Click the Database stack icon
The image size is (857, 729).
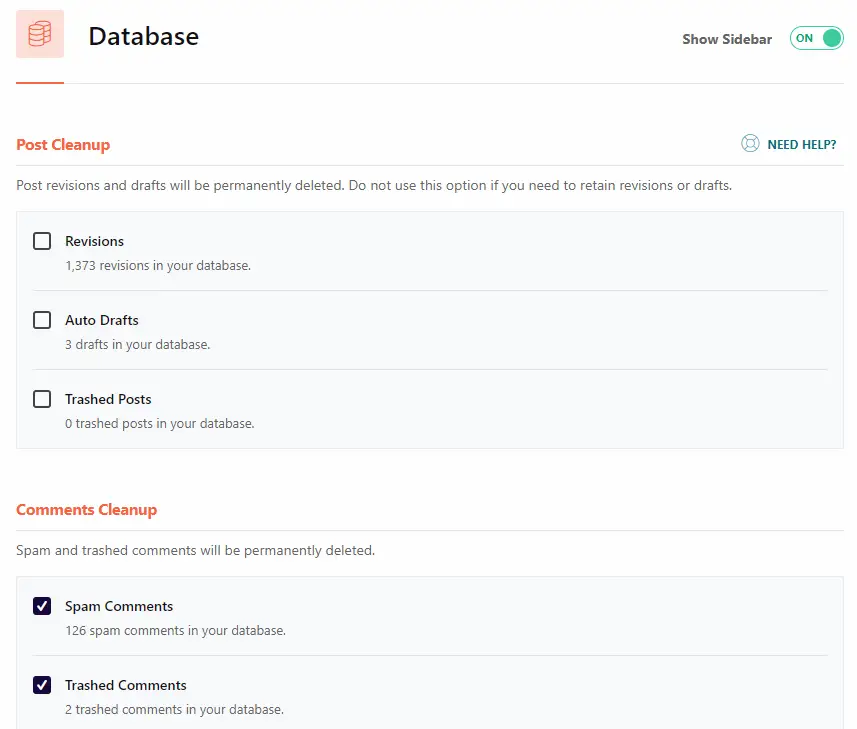click(40, 34)
